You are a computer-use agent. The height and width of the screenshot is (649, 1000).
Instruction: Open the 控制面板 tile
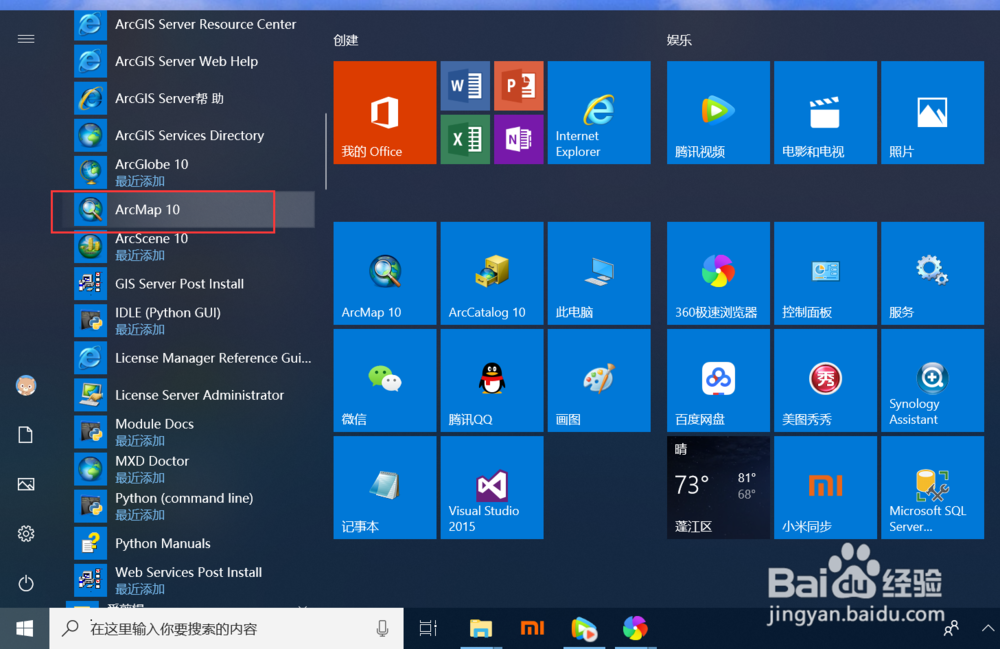click(x=825, y=273)
